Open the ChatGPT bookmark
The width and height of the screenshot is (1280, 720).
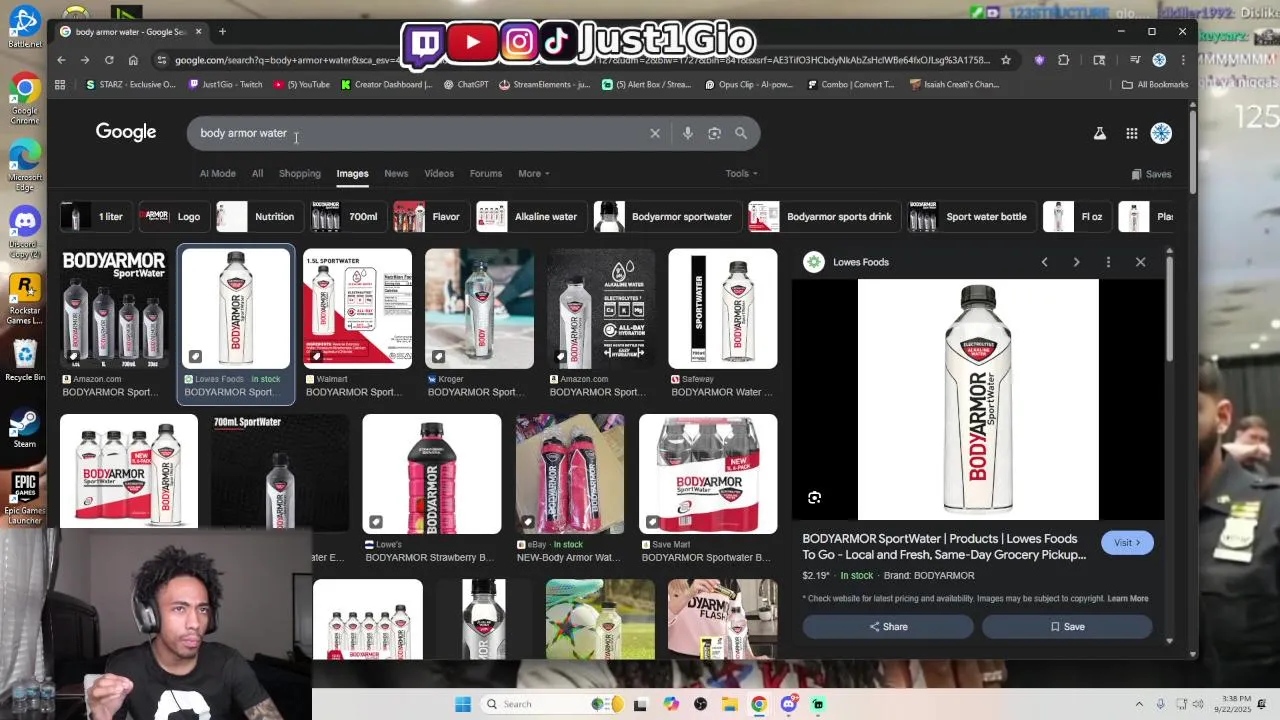tap(466, 84)
